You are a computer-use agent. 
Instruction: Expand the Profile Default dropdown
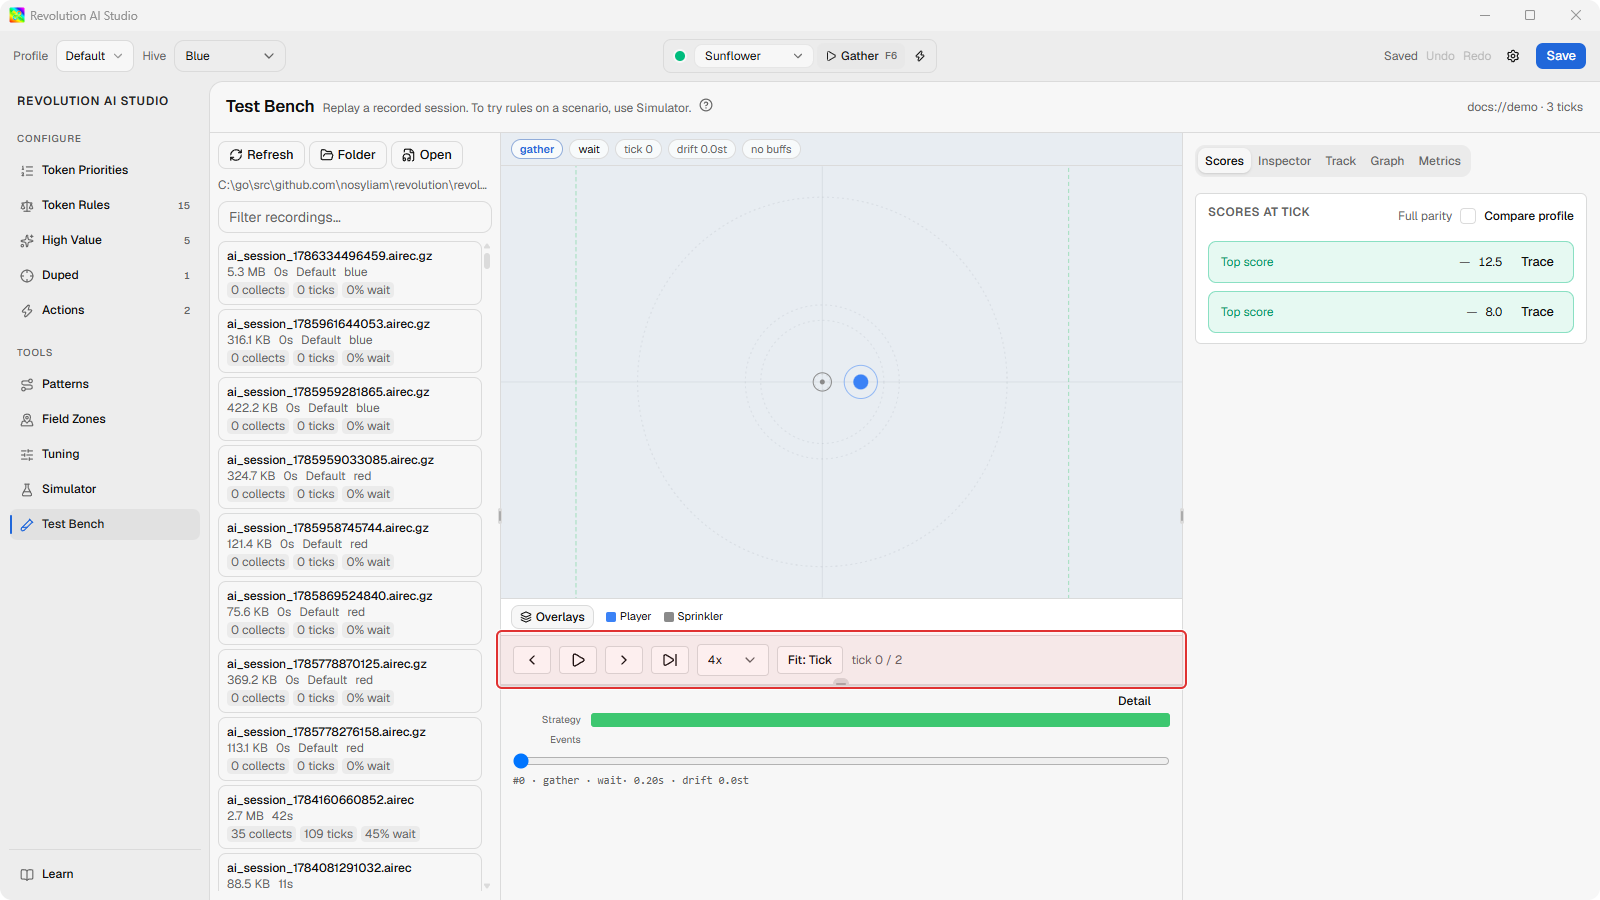95,56
